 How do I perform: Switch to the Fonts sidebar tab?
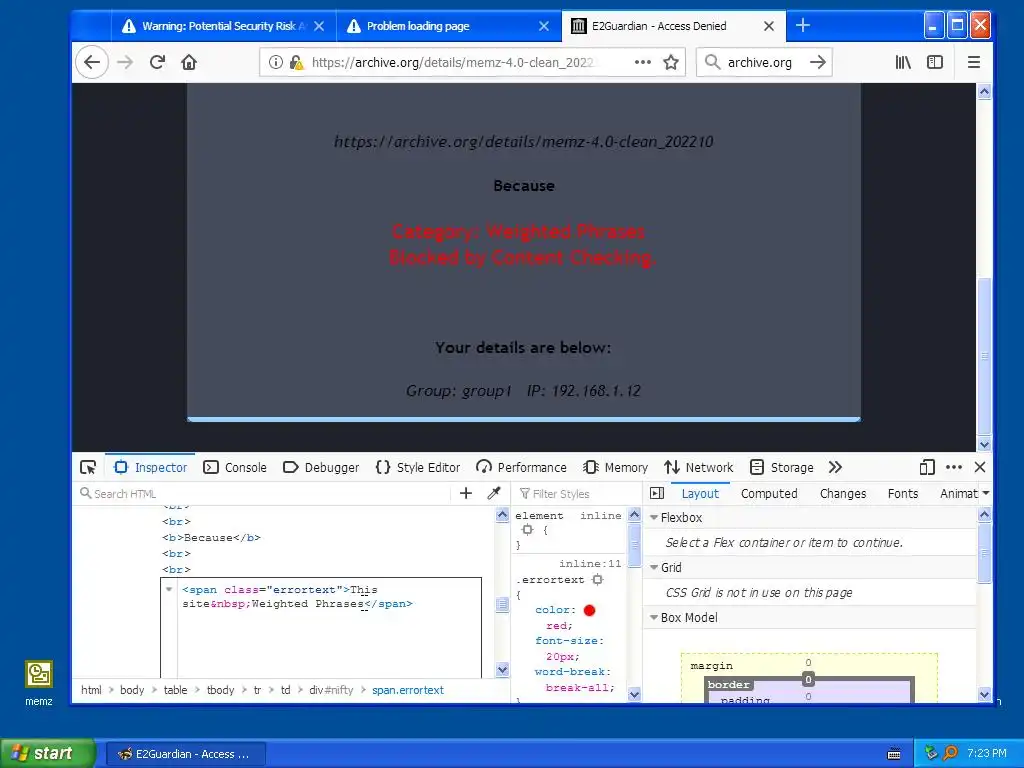903,494
